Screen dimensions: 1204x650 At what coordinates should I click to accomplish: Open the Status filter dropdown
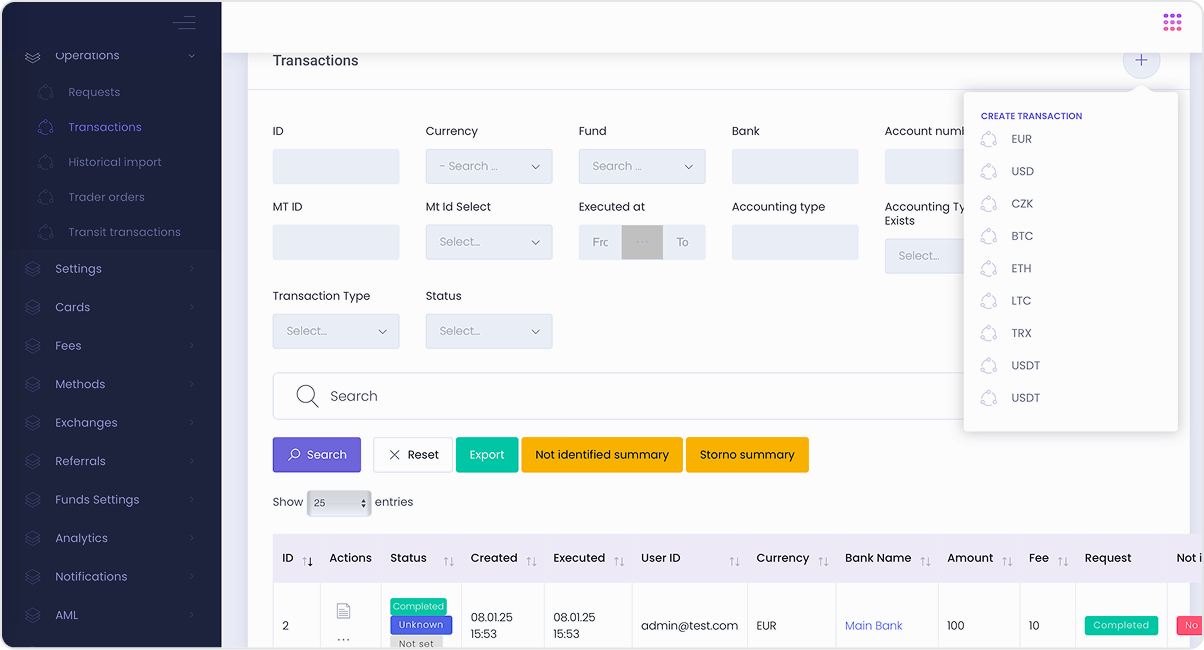(x=489, y=331)
